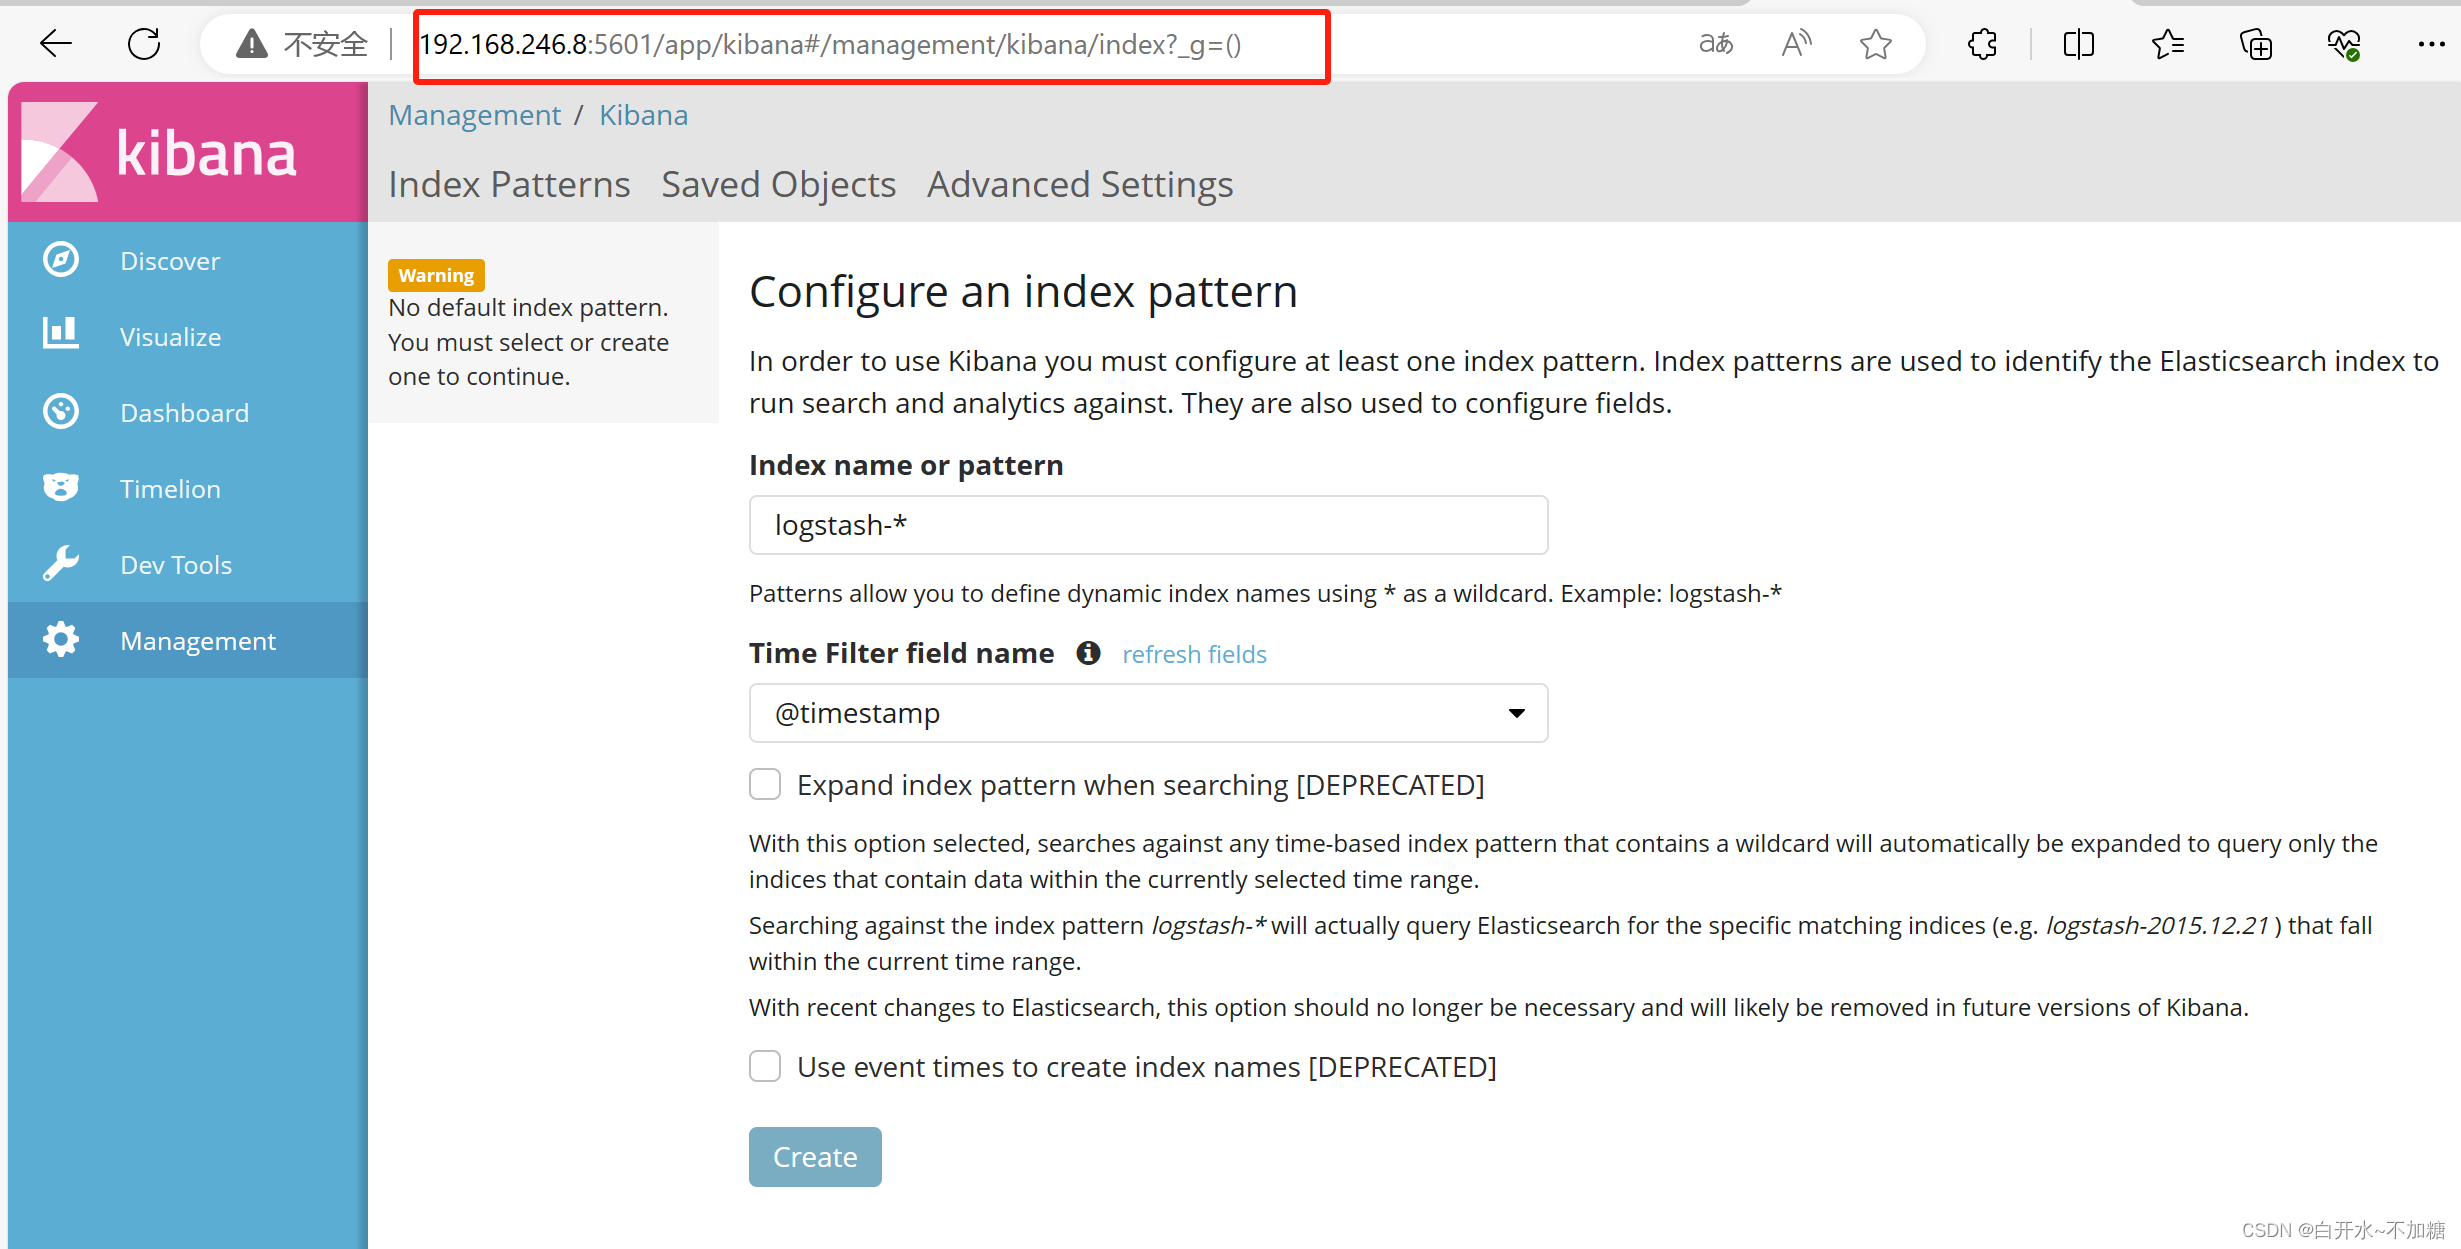The height and width of the screenshot is (1249, 2461).
Task: Open the browser extensions puzzle icon
Action: click(x=1983, y=44)
